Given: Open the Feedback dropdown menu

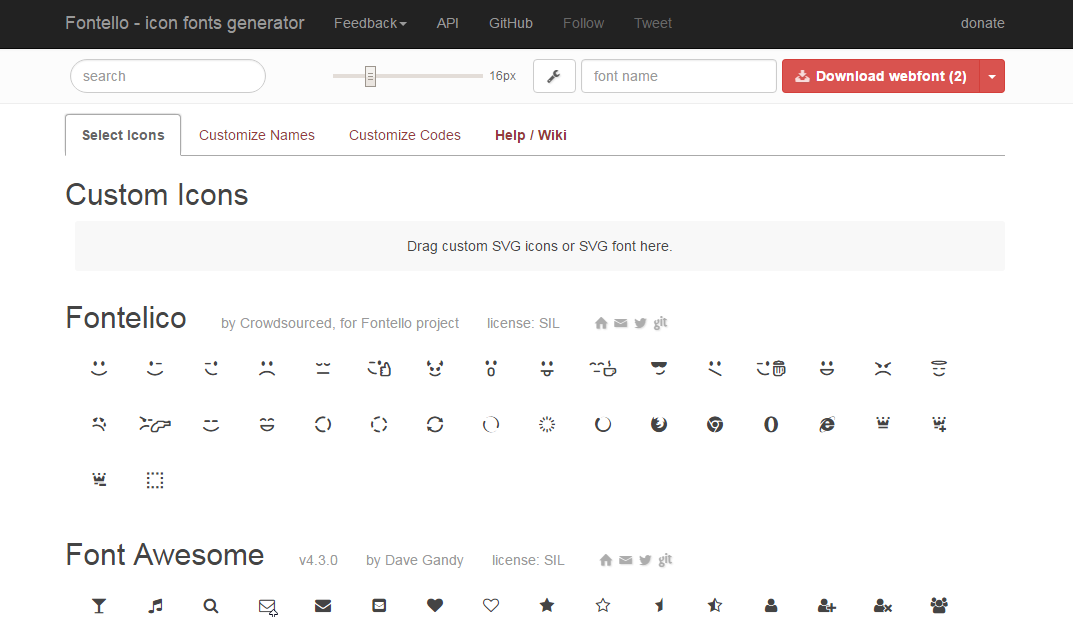Looking at the screenshot, I should tap(370, 23).
